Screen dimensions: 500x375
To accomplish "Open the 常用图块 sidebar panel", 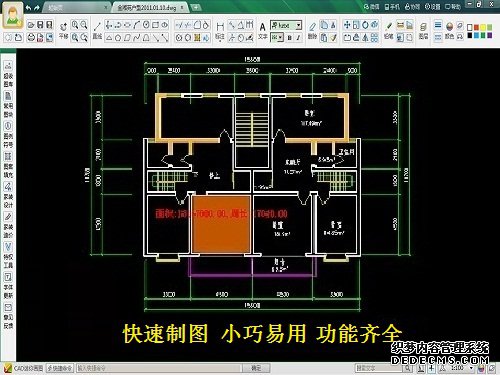I will click(8, 104).
